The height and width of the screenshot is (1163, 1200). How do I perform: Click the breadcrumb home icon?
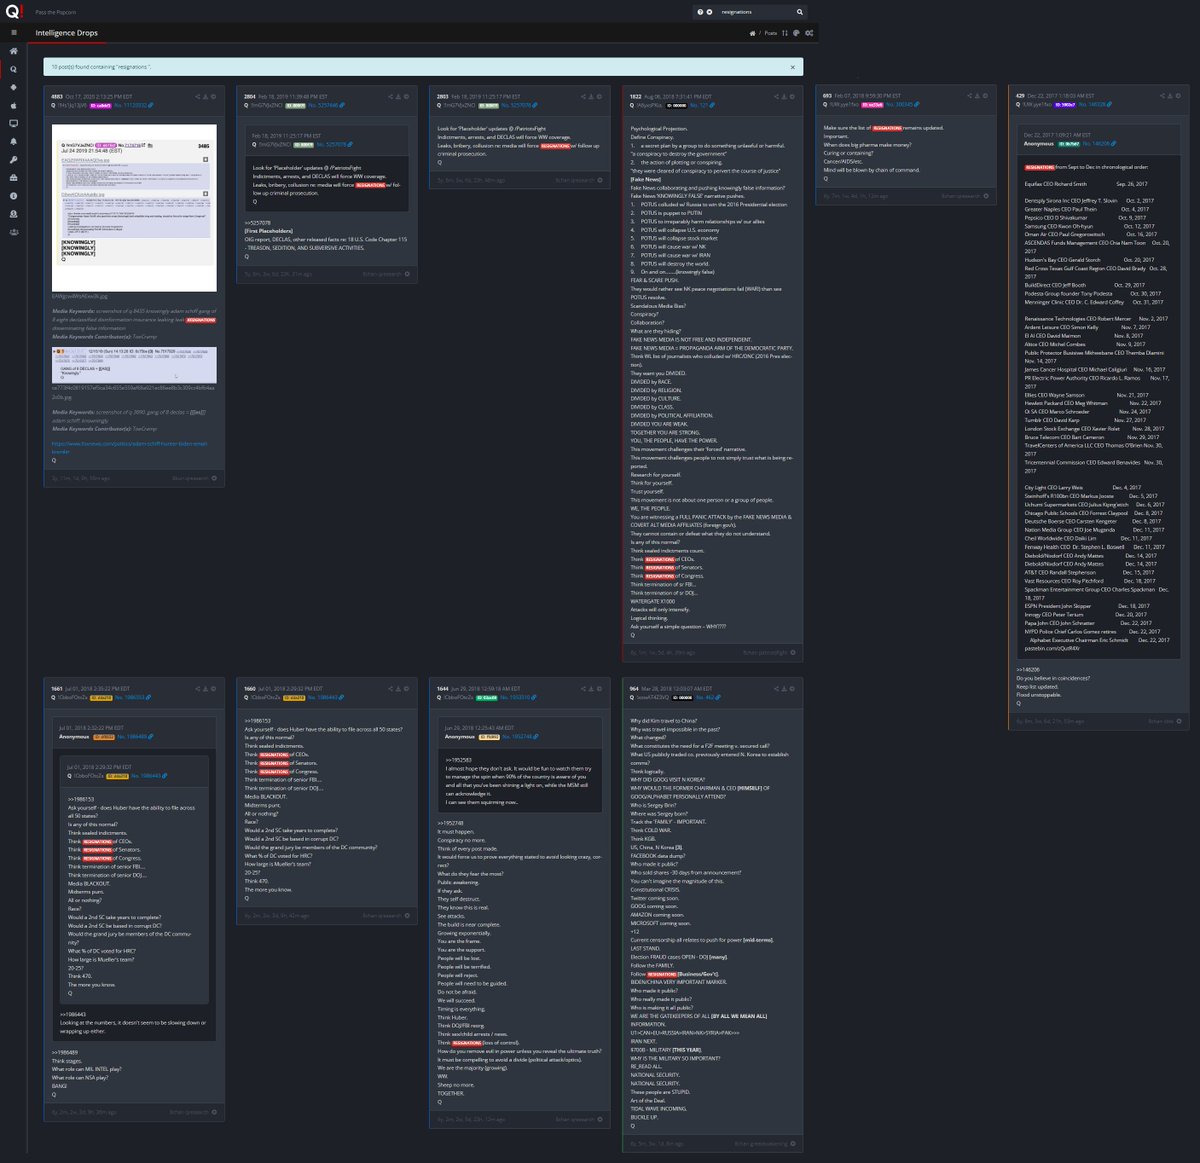pyautogui.click(x=752, y=33)
